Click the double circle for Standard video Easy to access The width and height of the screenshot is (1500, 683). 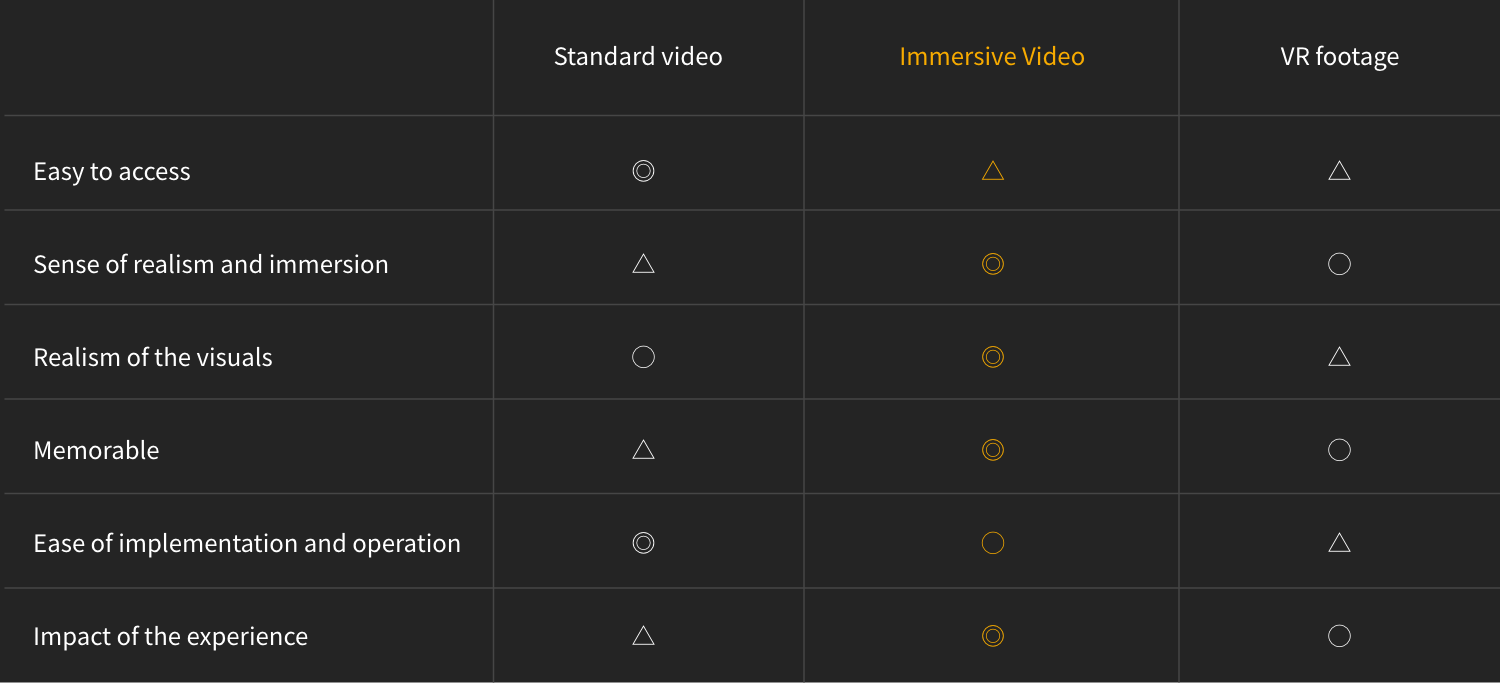(644, 171)
